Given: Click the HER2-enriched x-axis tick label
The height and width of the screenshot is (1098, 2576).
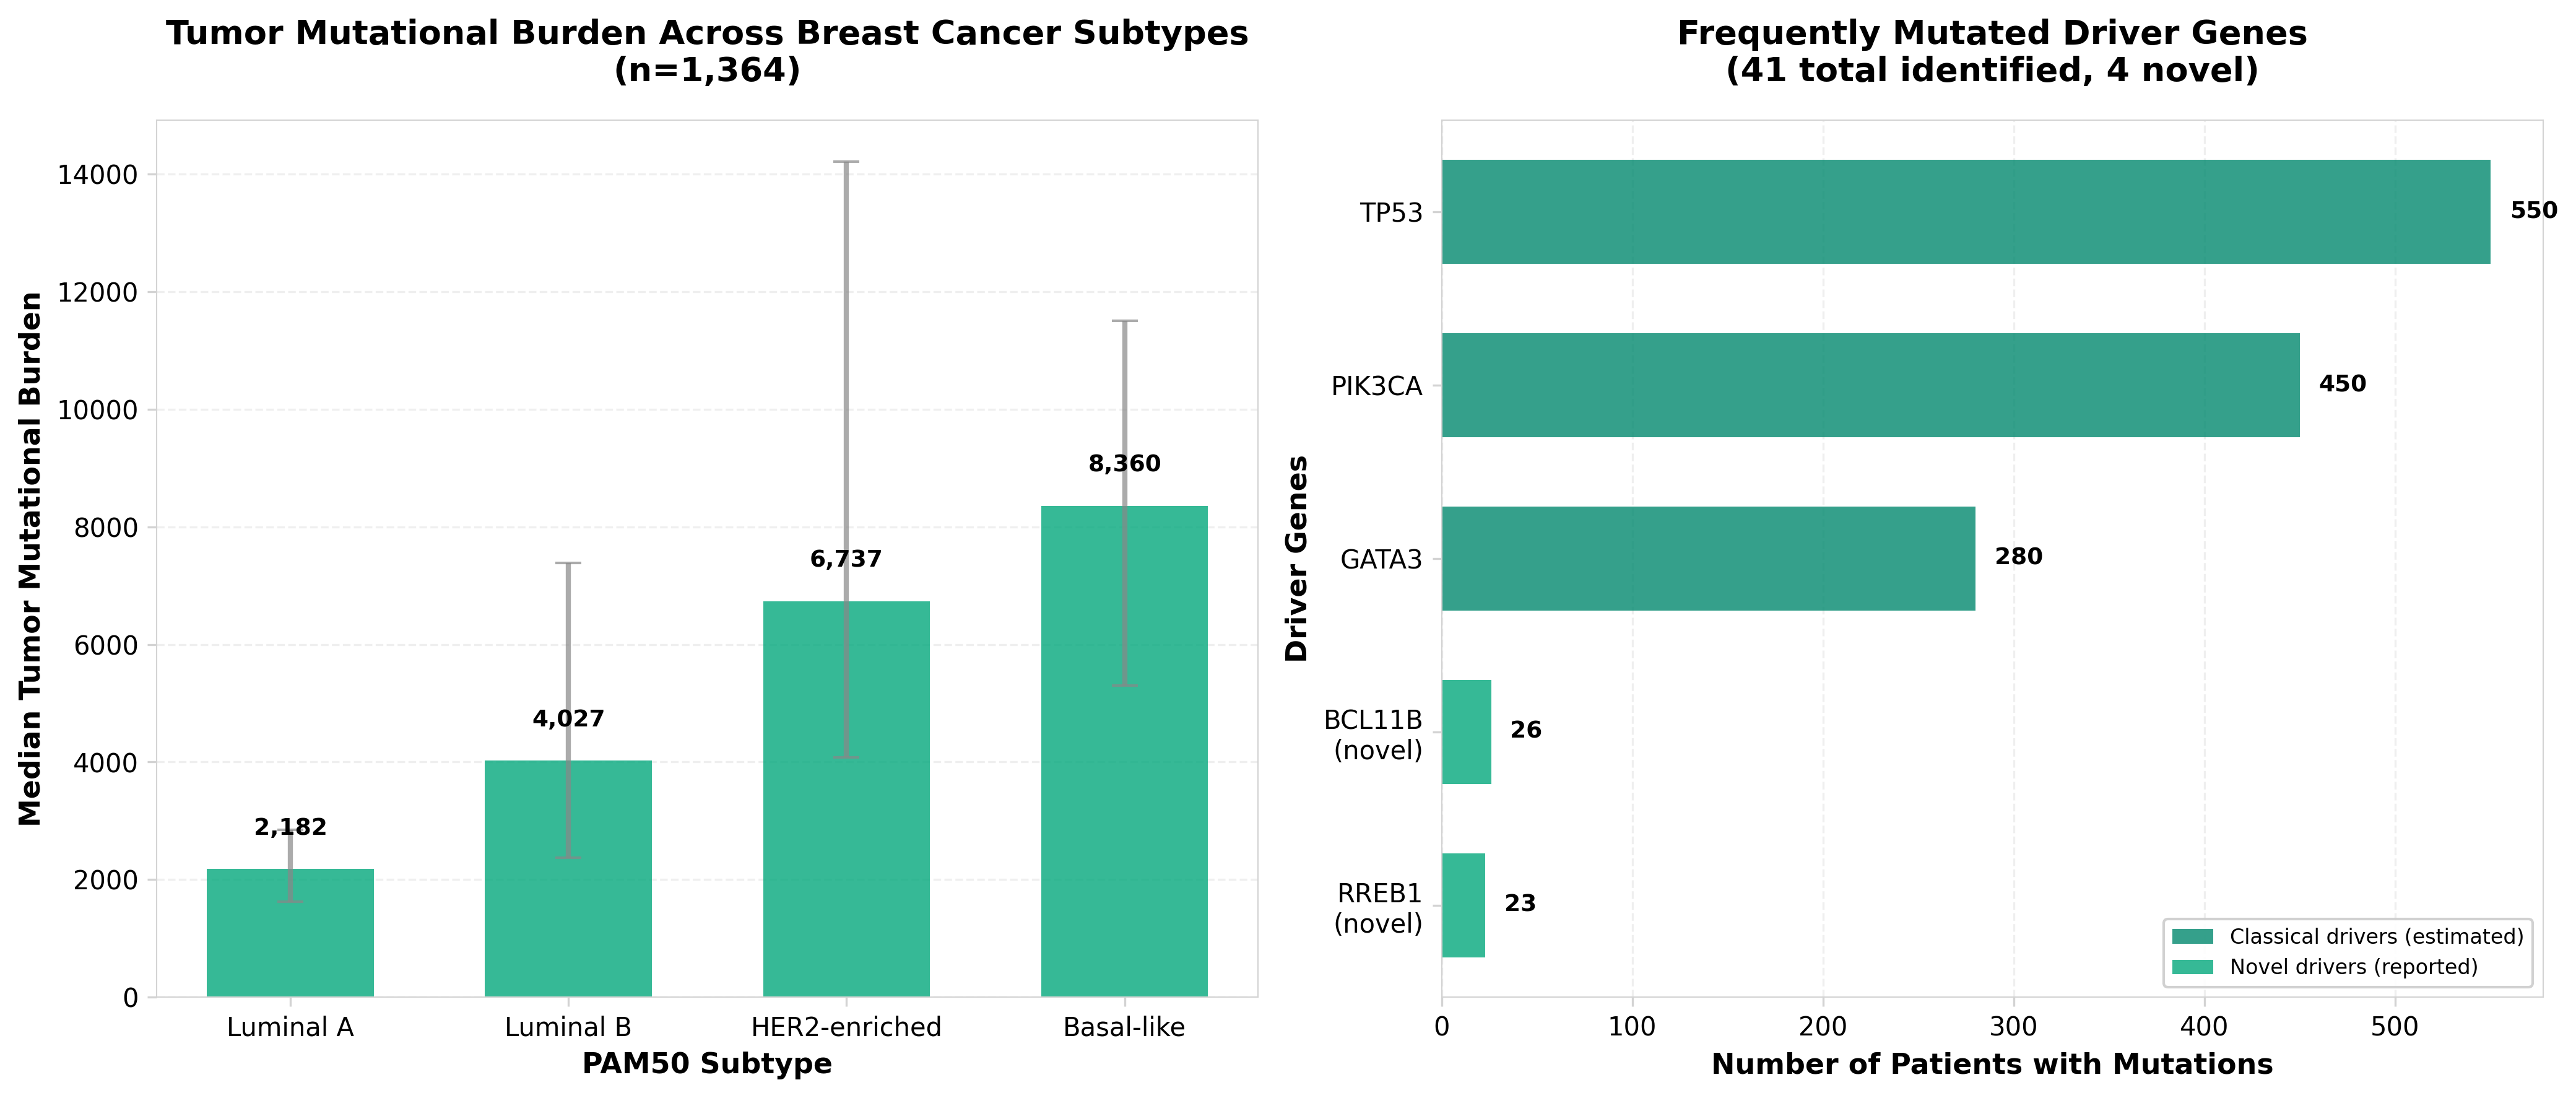Looking at the screenshot, I should coord(846,1027).
